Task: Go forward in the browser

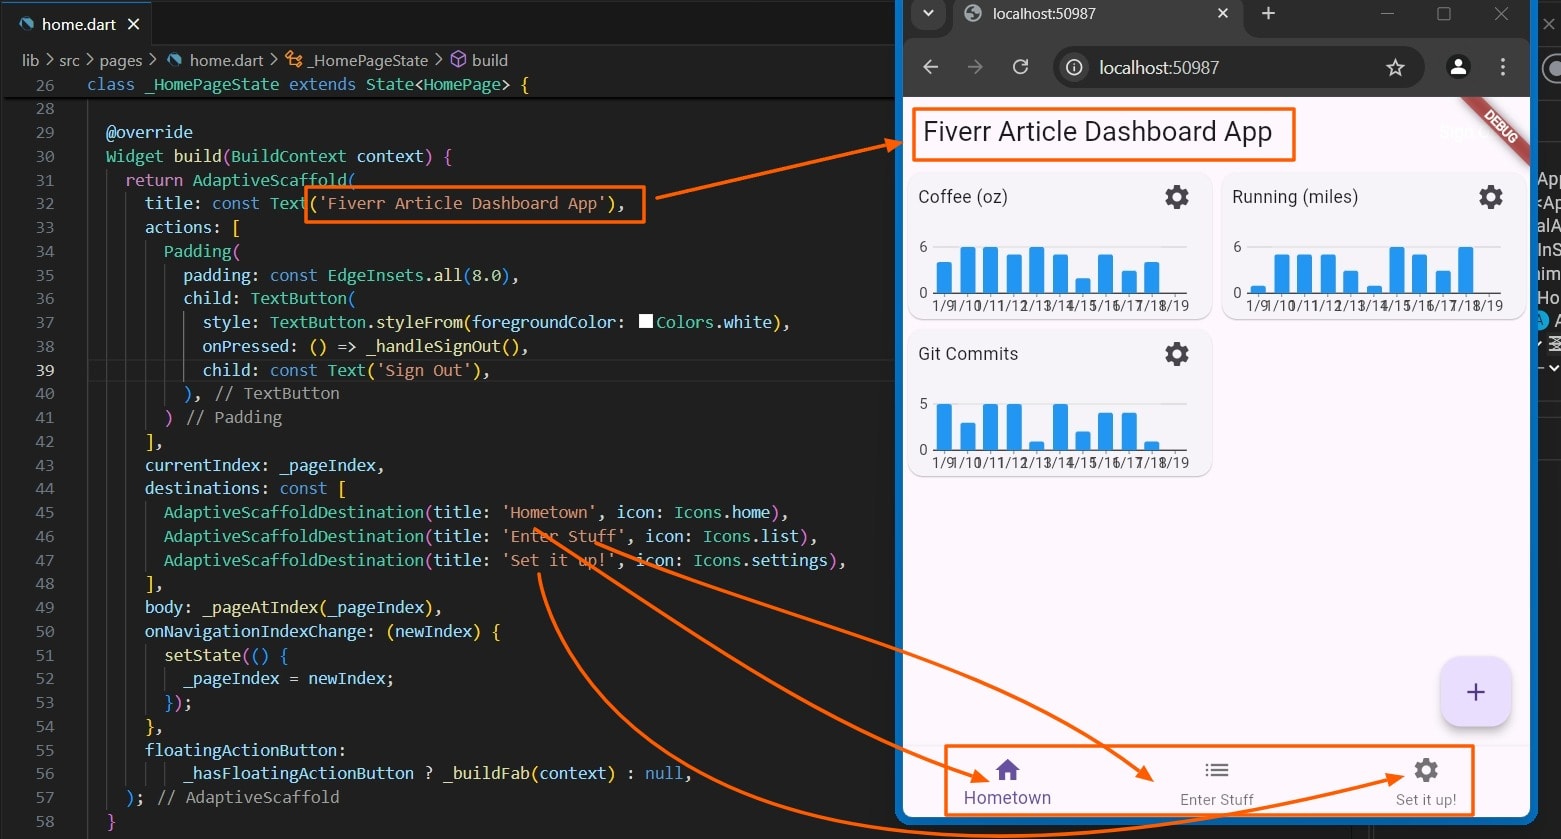Action: [975, 67]
